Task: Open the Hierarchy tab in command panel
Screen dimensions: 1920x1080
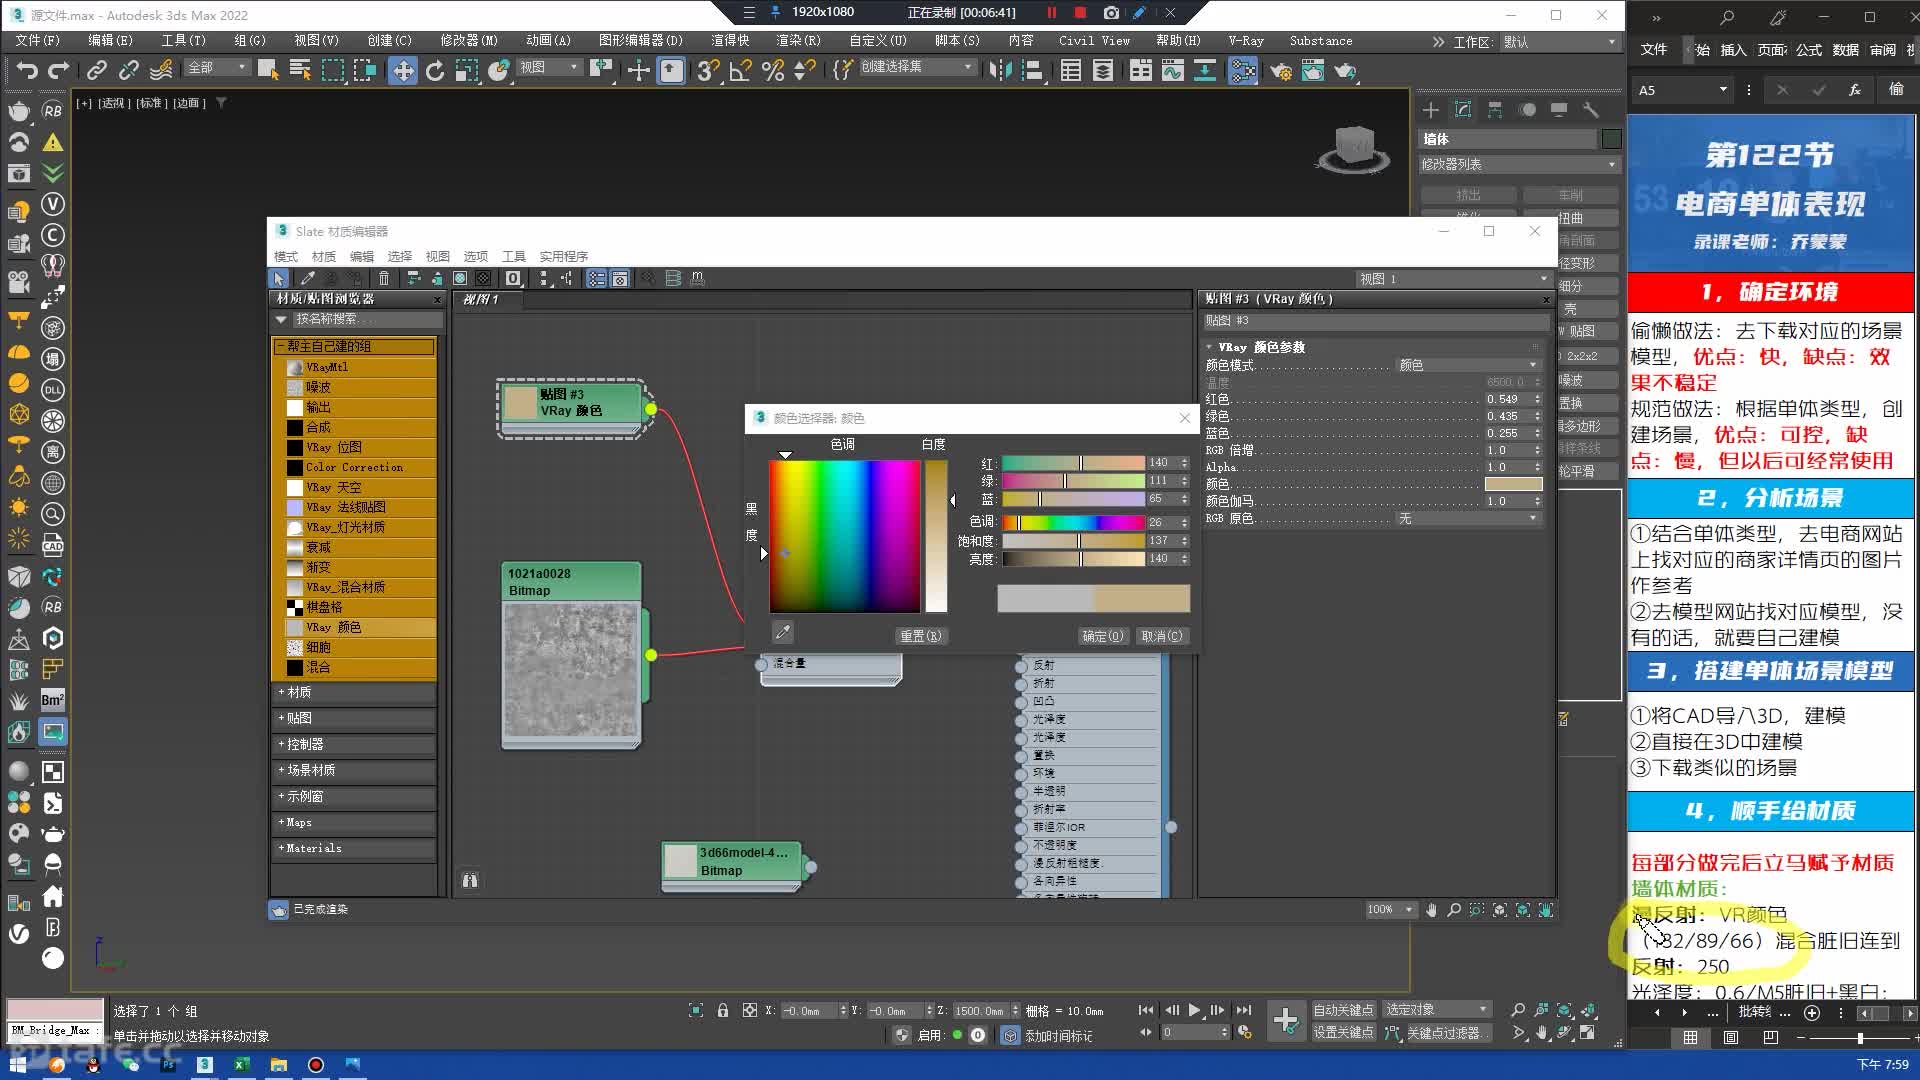Action: click(1495, 110)
